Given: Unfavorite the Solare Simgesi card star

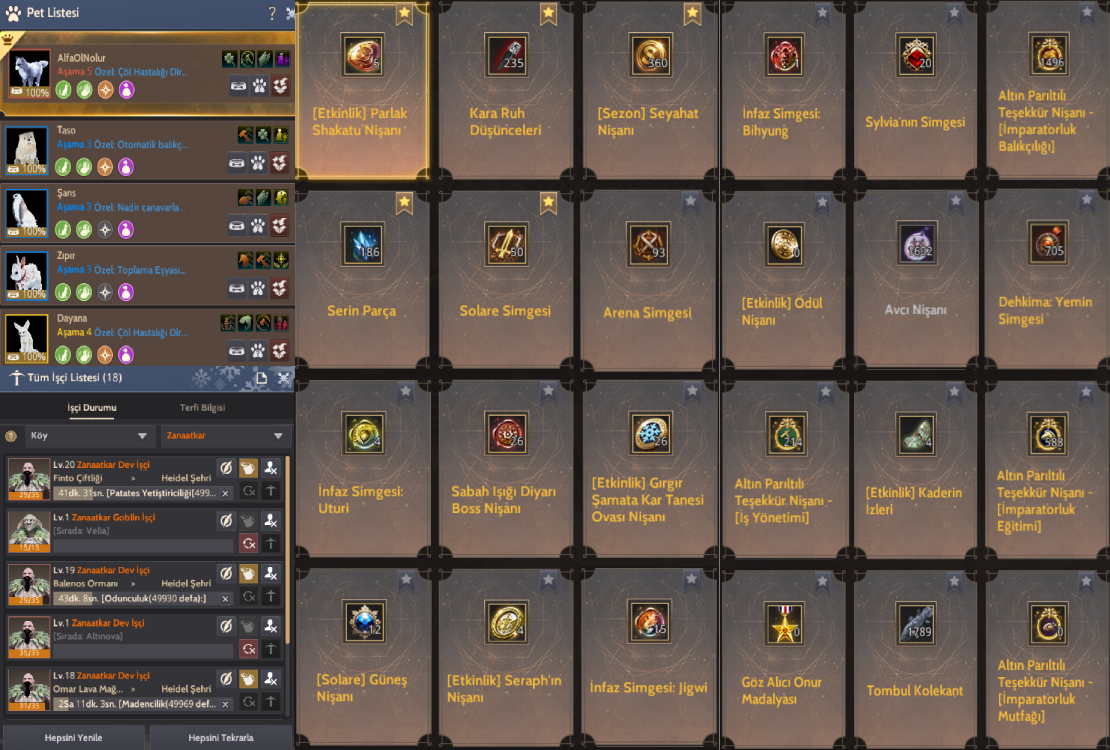Looking at the screenshot, I should (x=548, y=203).
